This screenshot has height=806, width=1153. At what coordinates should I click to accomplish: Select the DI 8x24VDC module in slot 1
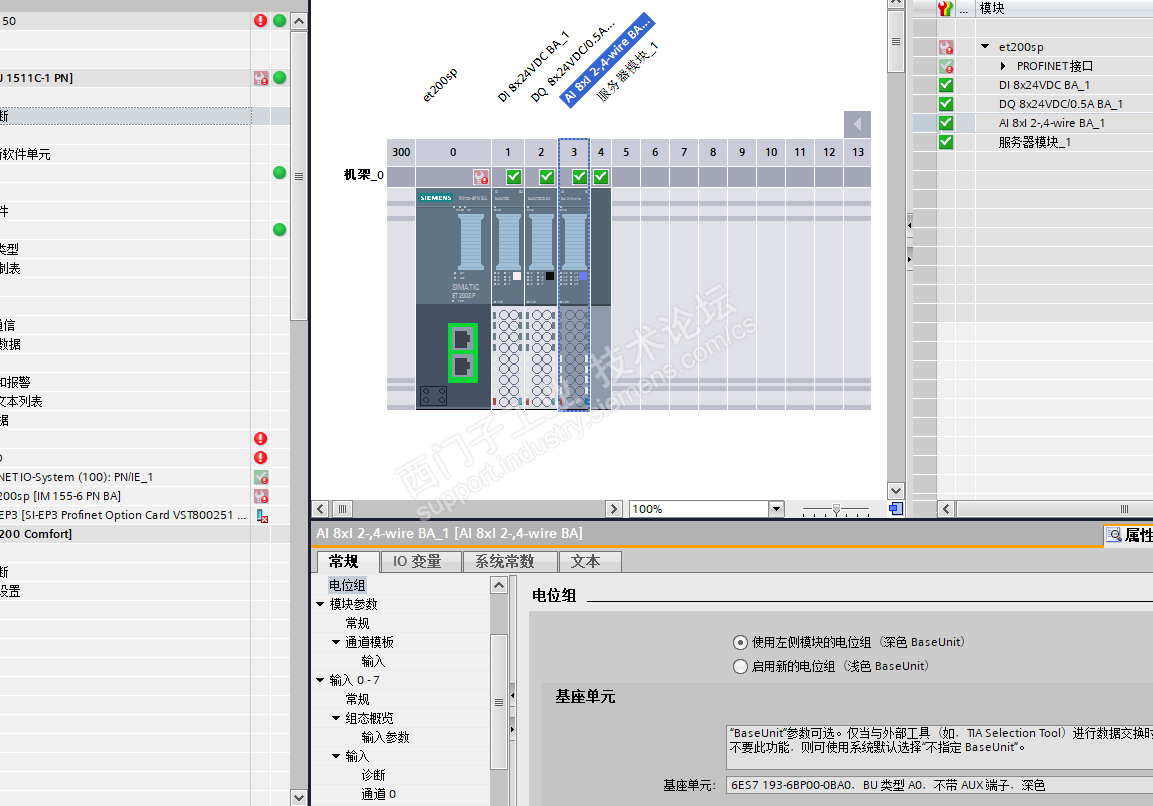tap(507, 299)
